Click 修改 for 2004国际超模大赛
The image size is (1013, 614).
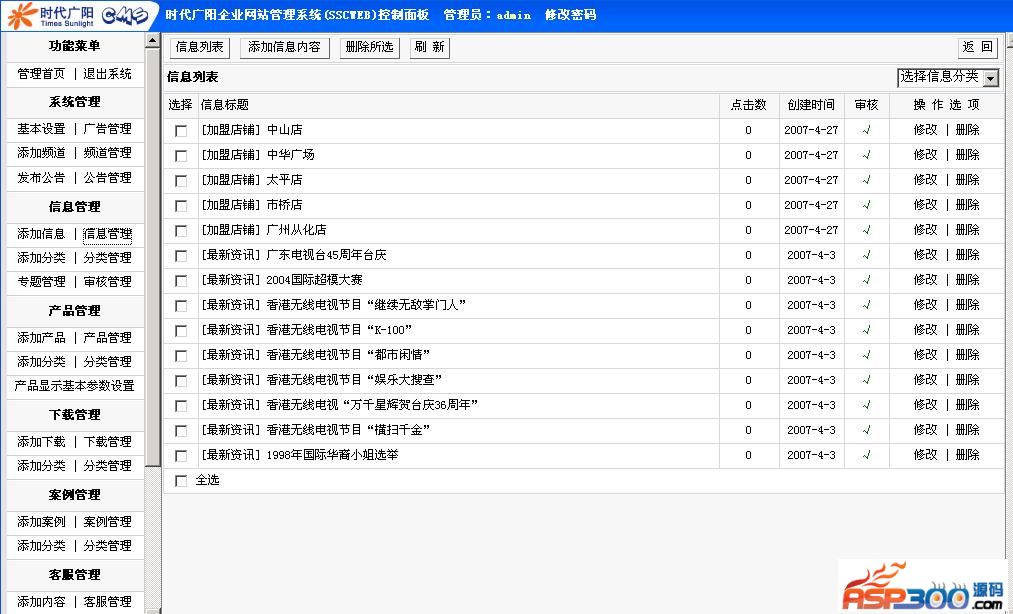pyautogui.click(x=925, y=280)
